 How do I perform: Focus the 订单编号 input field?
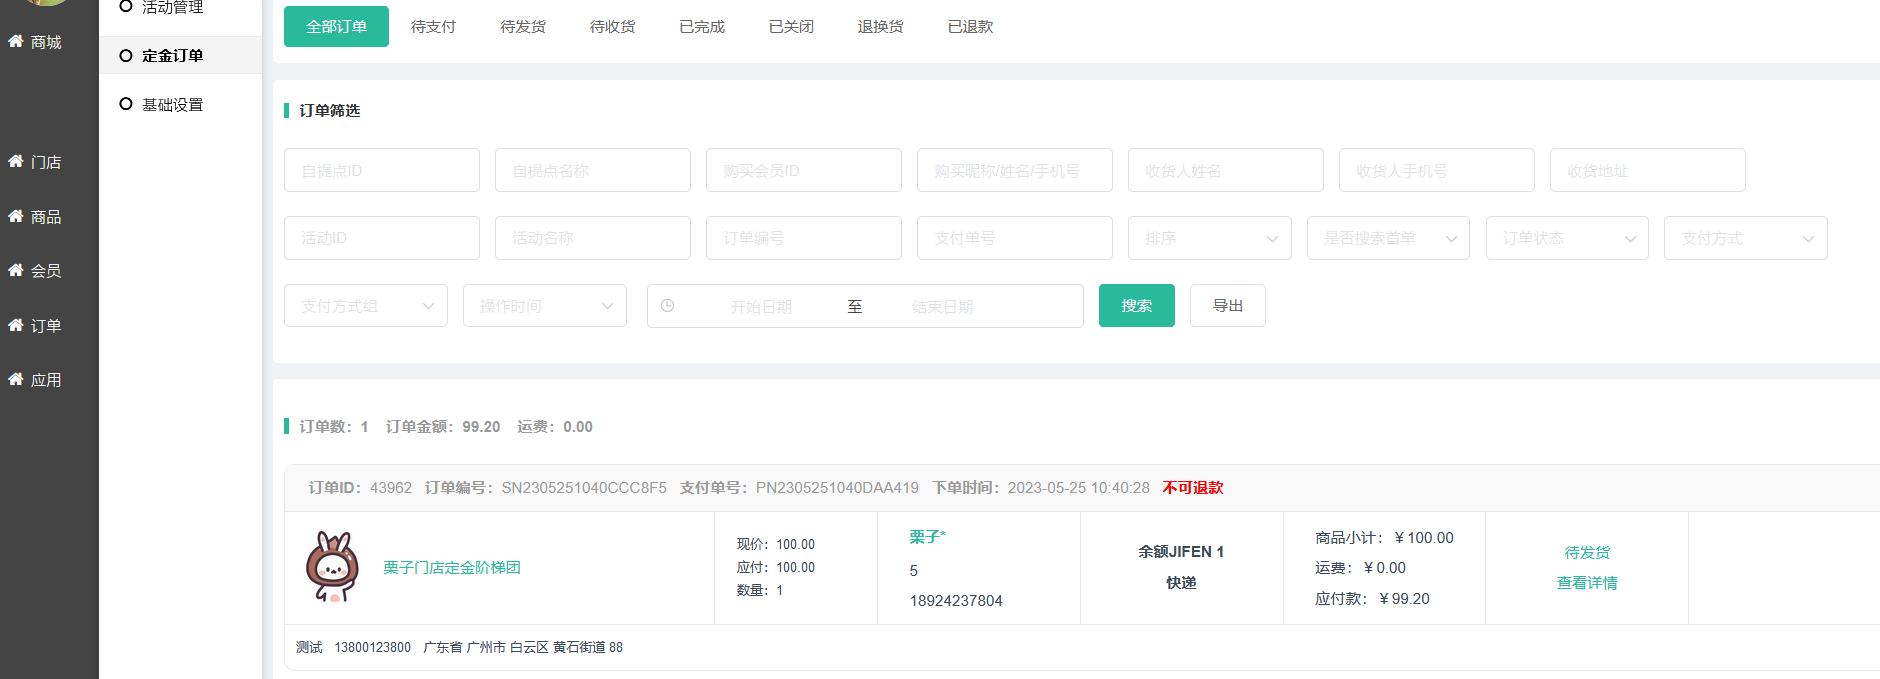pyautogui.click(x=803, y=238)
